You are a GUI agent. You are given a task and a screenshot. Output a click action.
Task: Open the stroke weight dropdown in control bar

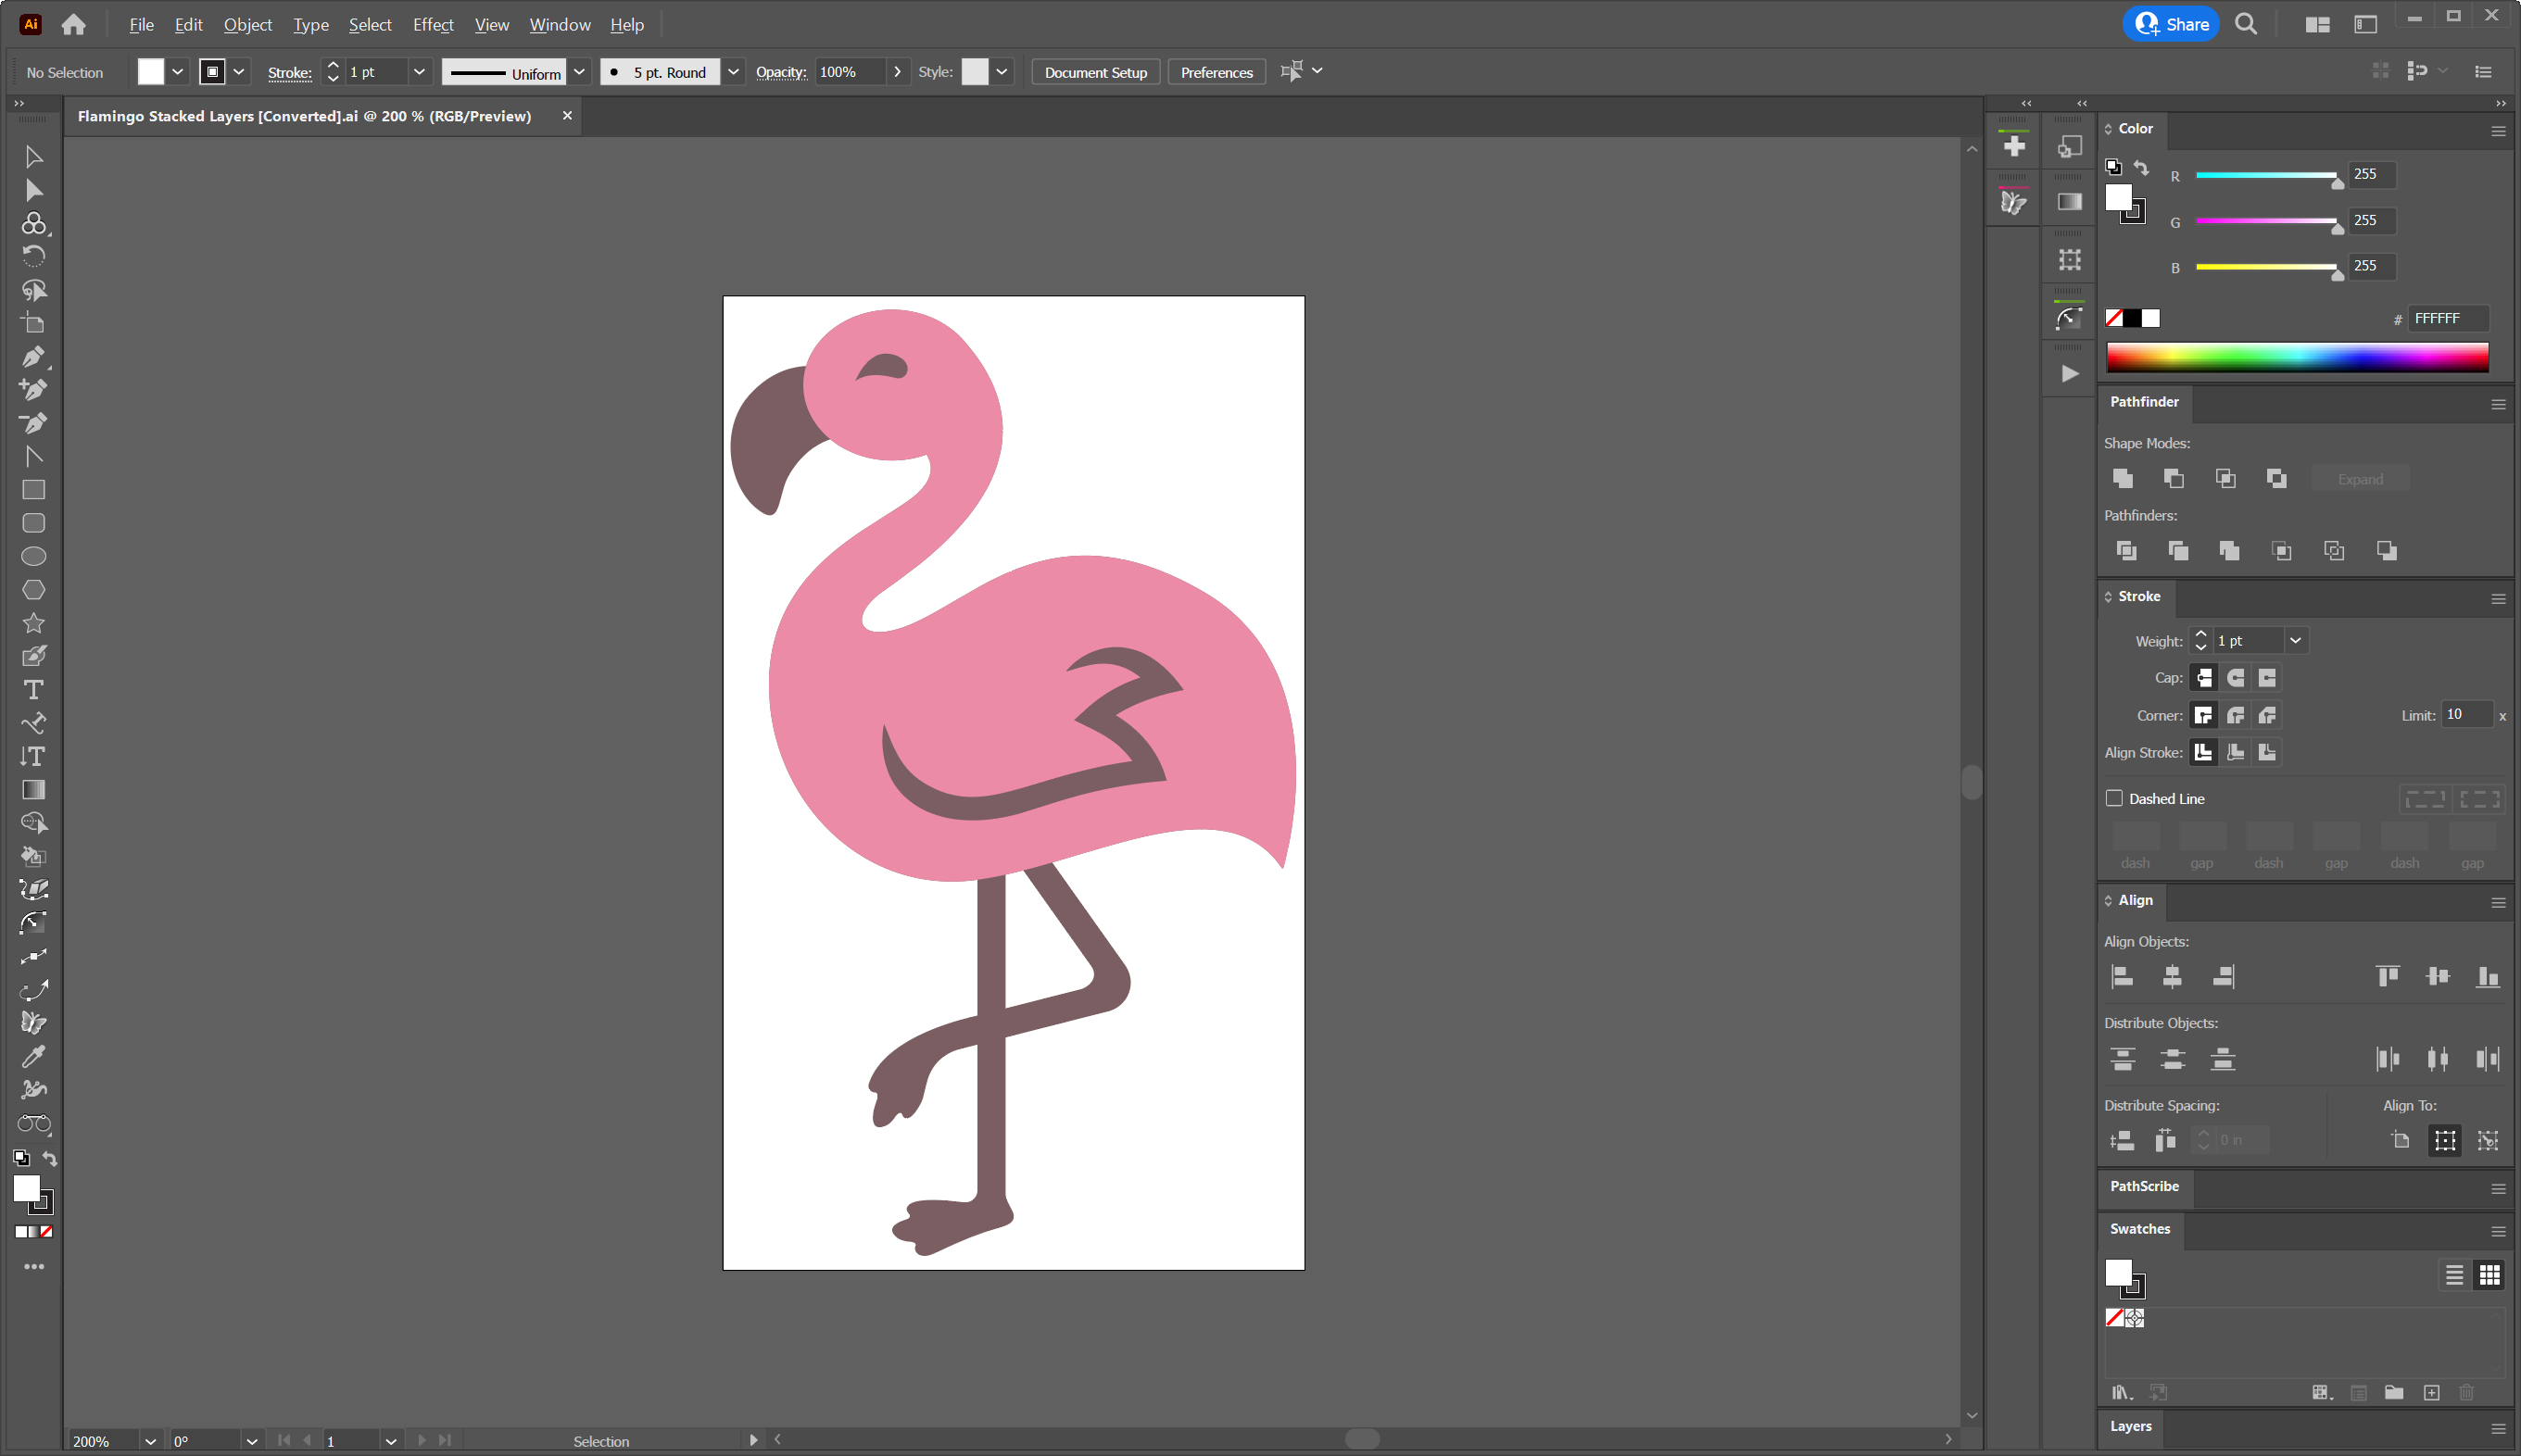coord(419,72)
